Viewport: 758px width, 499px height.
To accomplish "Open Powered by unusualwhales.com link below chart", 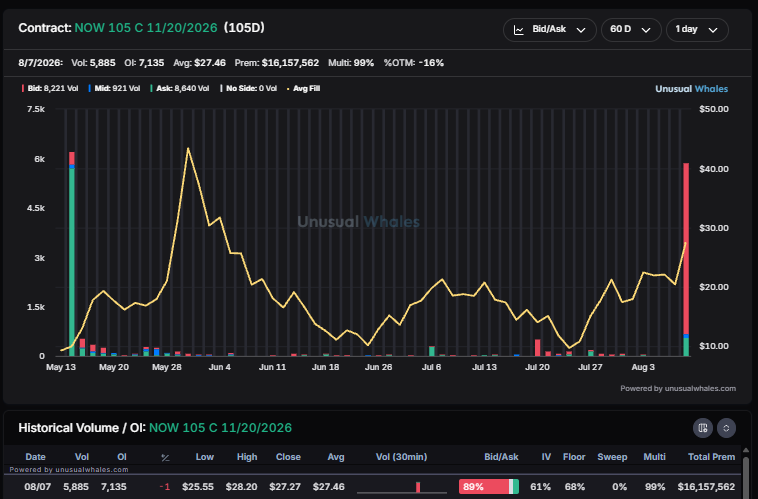I will [678, 388].
